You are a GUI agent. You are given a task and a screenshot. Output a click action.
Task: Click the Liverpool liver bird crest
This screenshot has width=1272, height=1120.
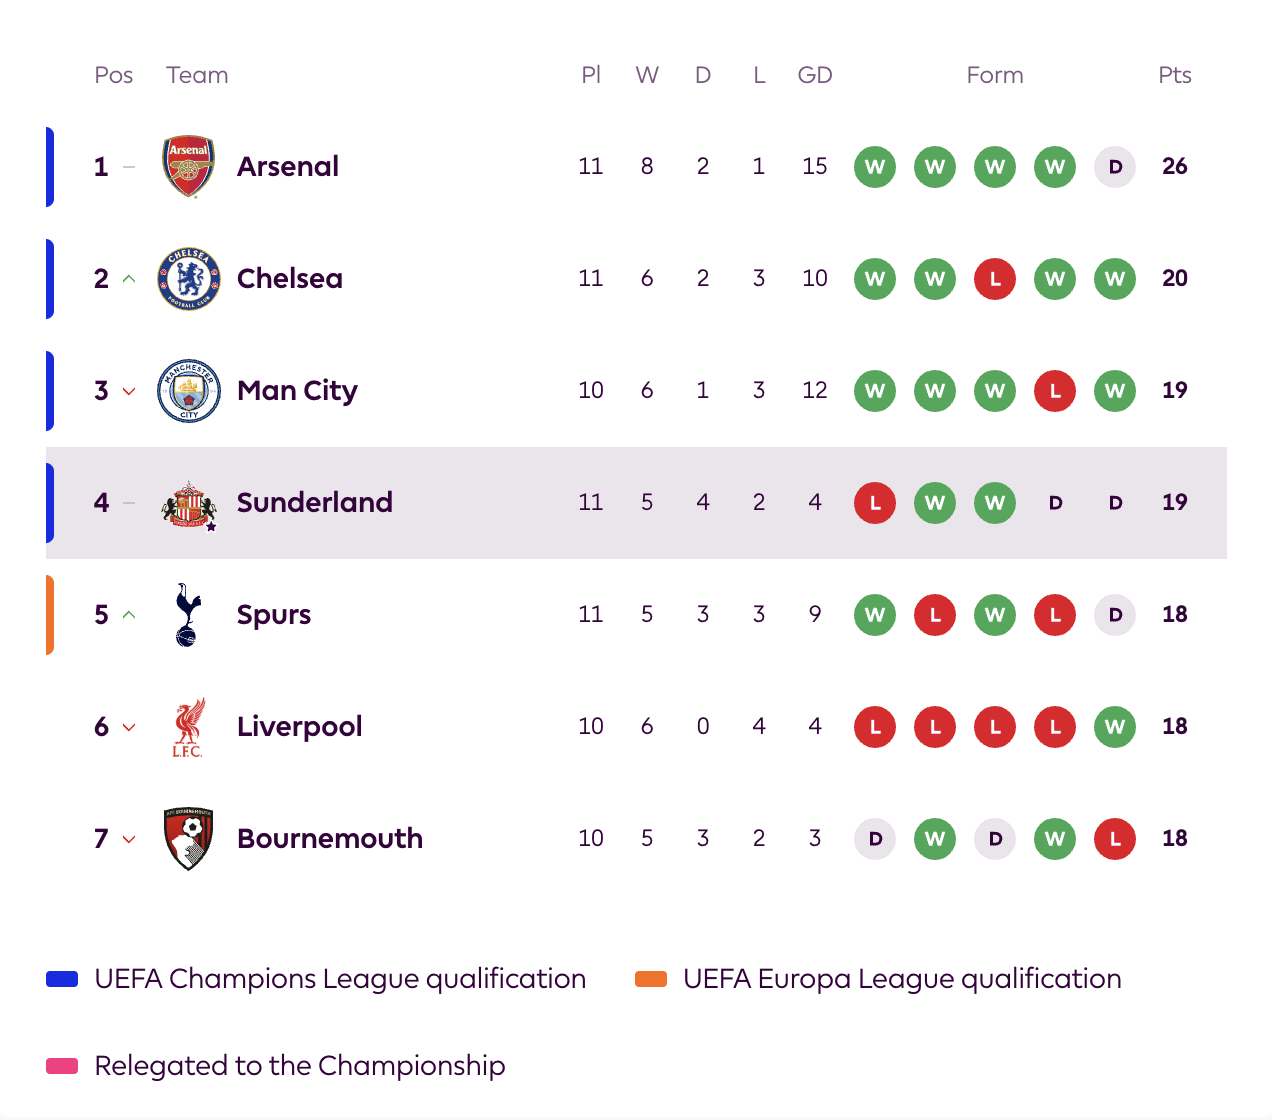pos(188,727)
